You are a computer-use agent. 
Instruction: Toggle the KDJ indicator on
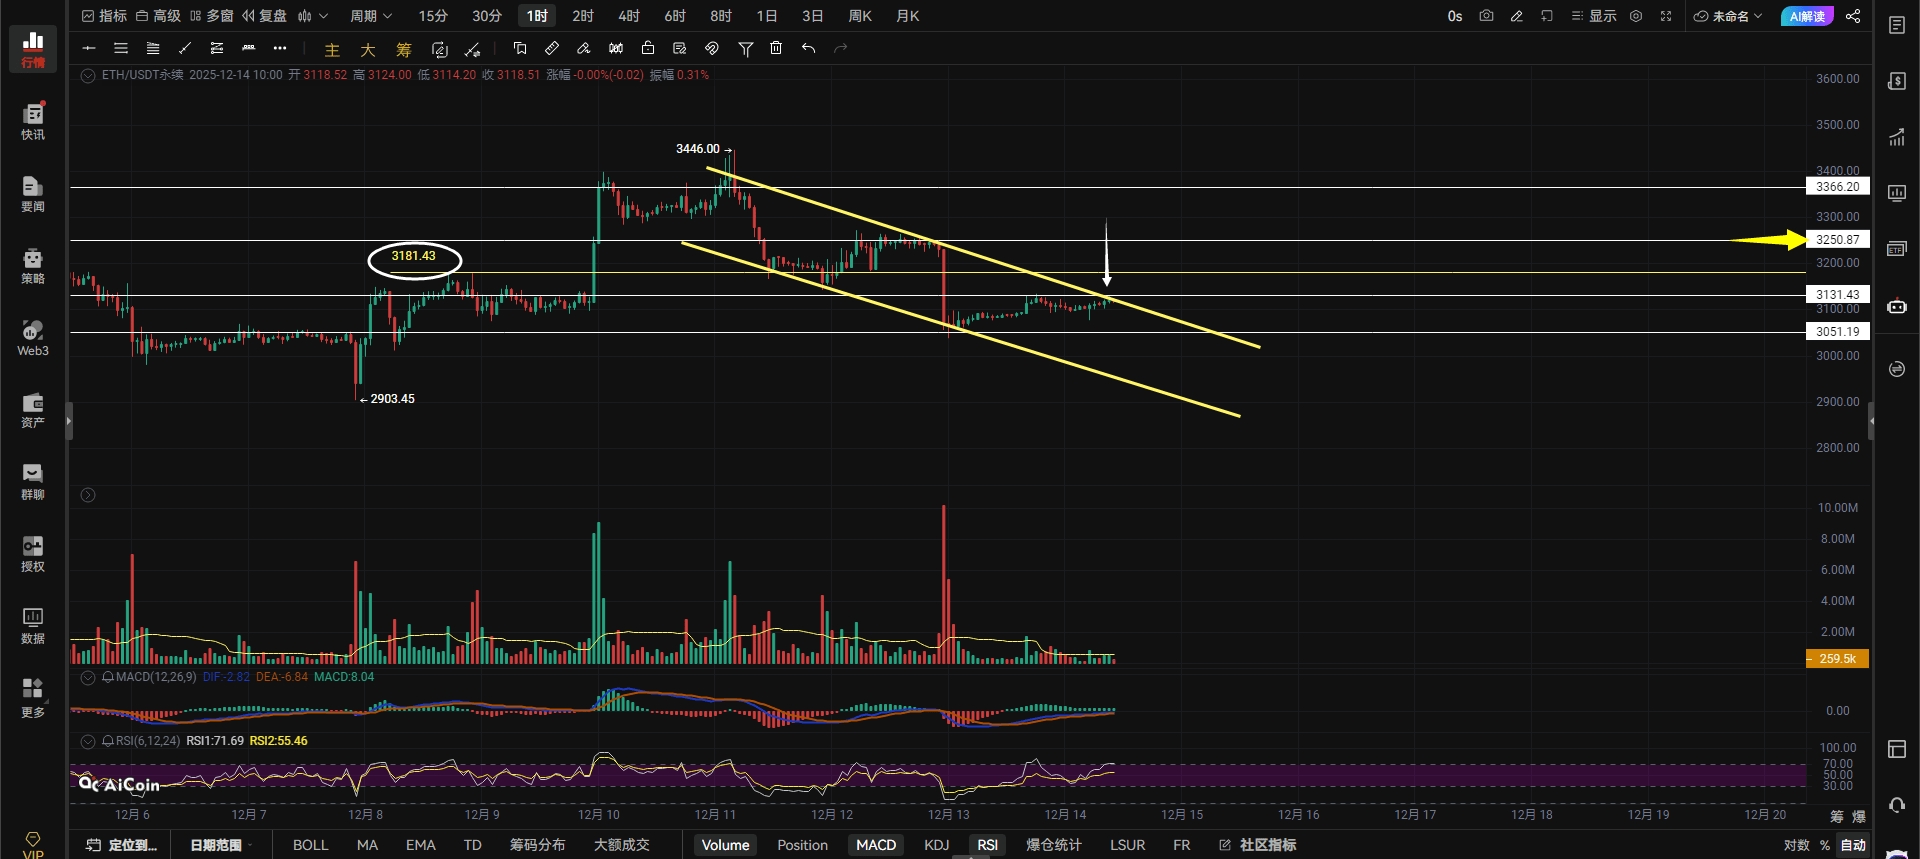pos(936,845)
